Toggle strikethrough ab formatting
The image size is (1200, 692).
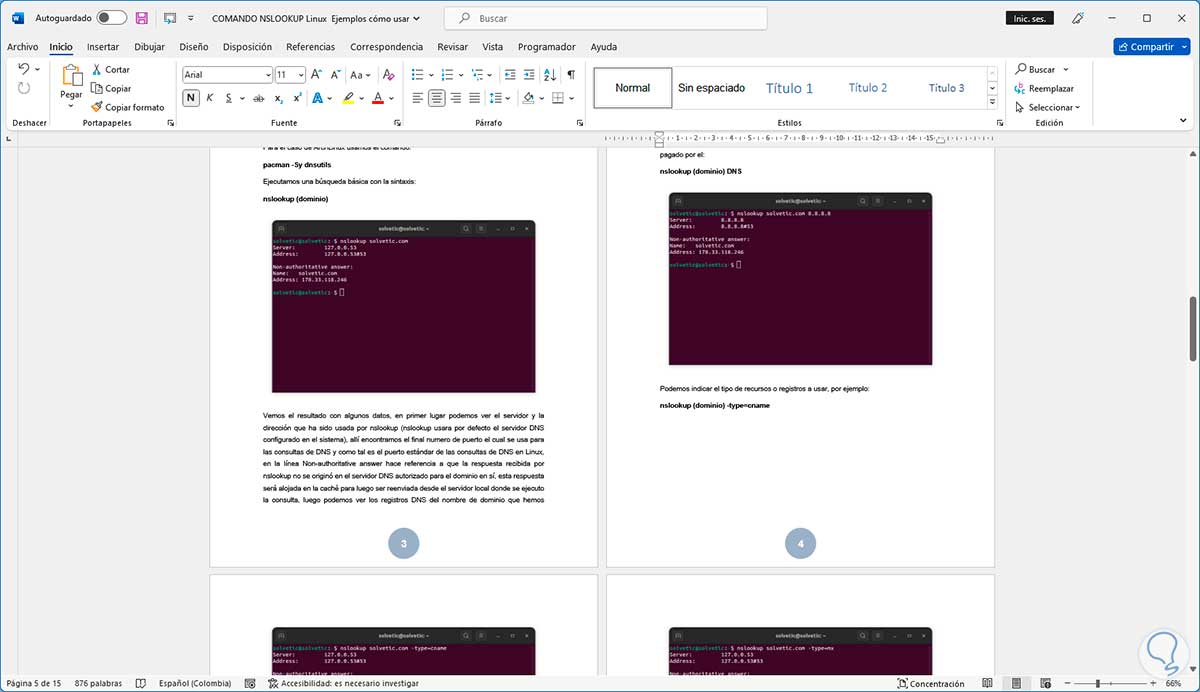point(259,98)
